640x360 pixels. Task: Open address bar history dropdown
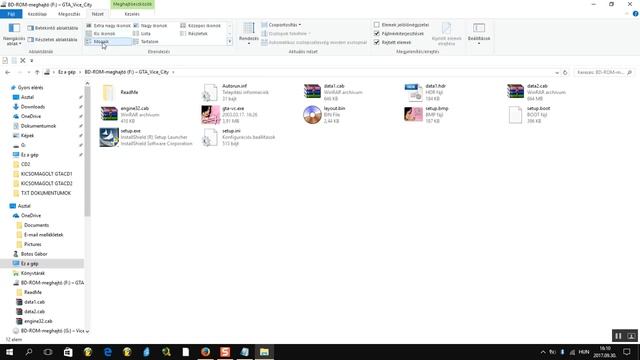coord(557,72)
